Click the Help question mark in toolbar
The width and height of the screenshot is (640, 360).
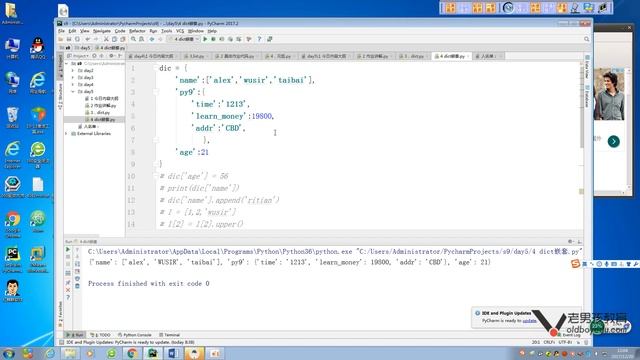[x=259, y=39]
